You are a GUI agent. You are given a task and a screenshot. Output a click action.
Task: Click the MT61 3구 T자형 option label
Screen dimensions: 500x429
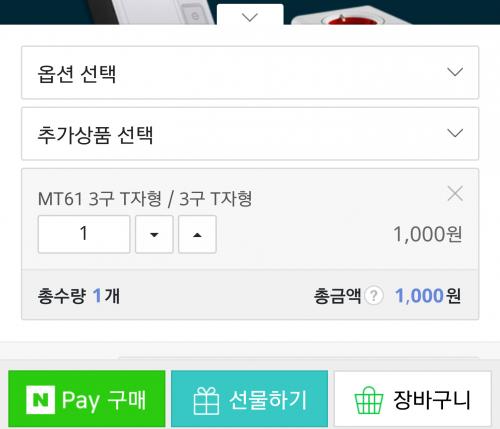(145, 199)
